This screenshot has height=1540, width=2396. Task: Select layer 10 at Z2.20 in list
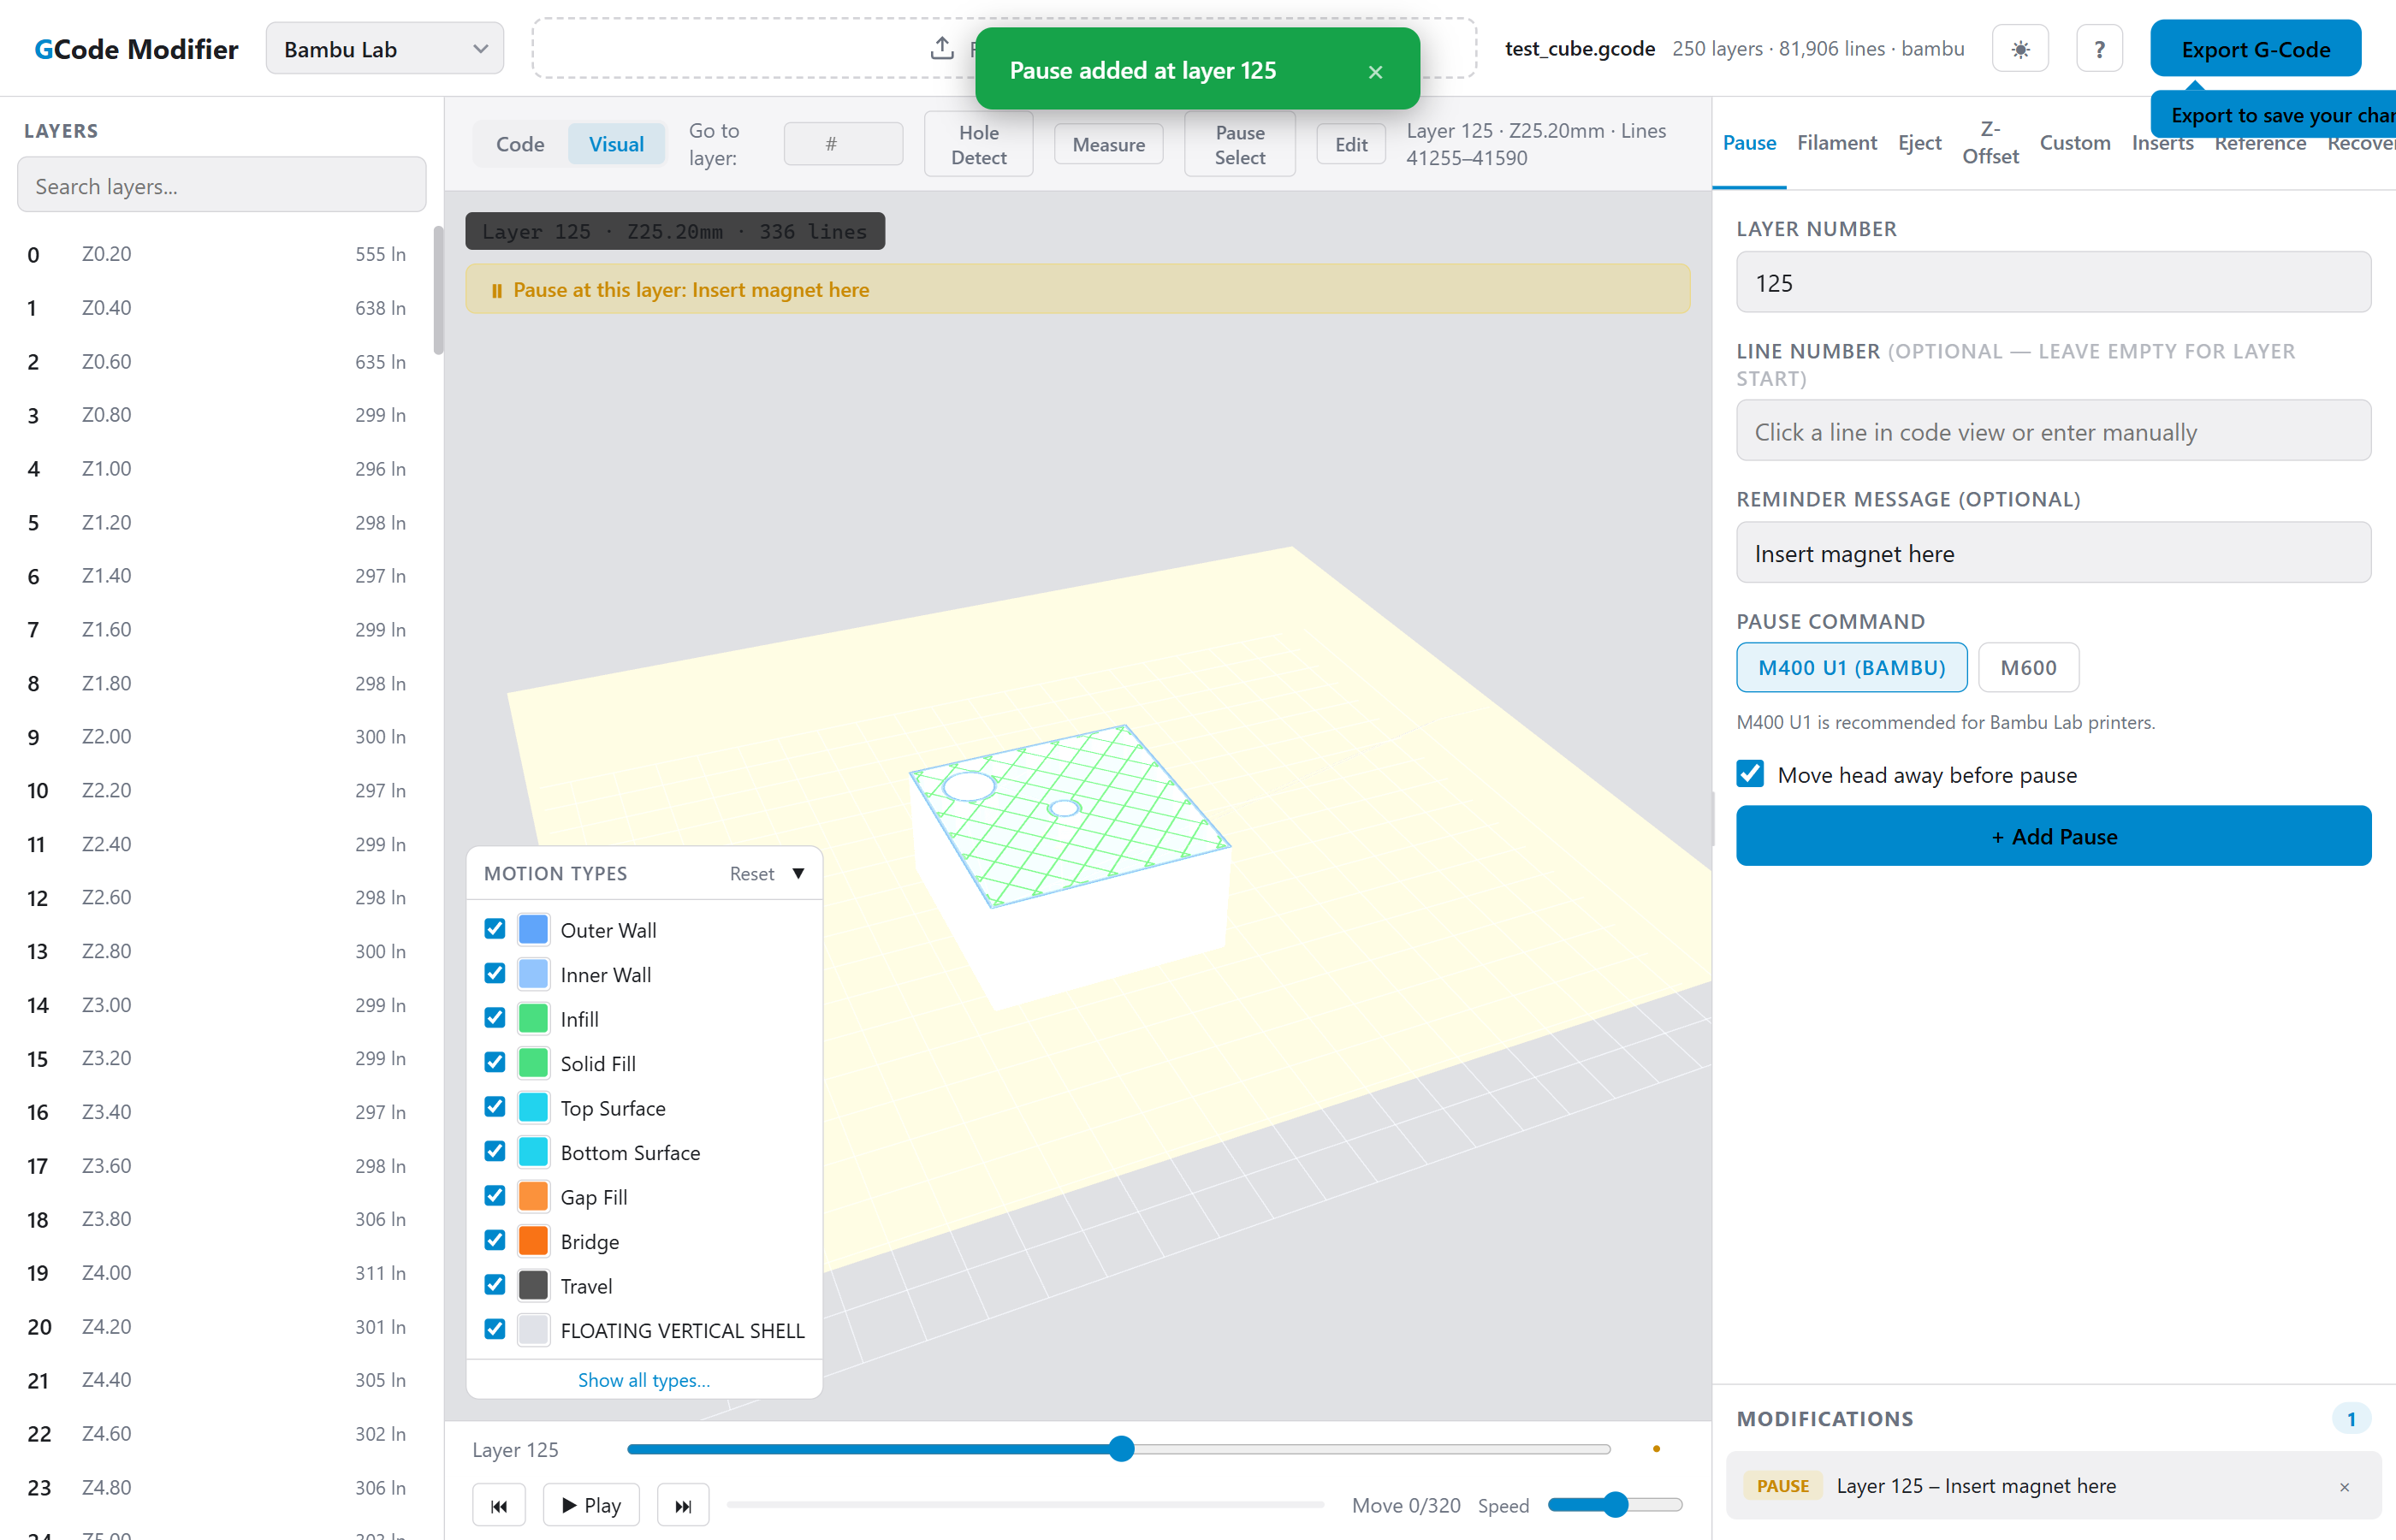[x=217, y=790]
